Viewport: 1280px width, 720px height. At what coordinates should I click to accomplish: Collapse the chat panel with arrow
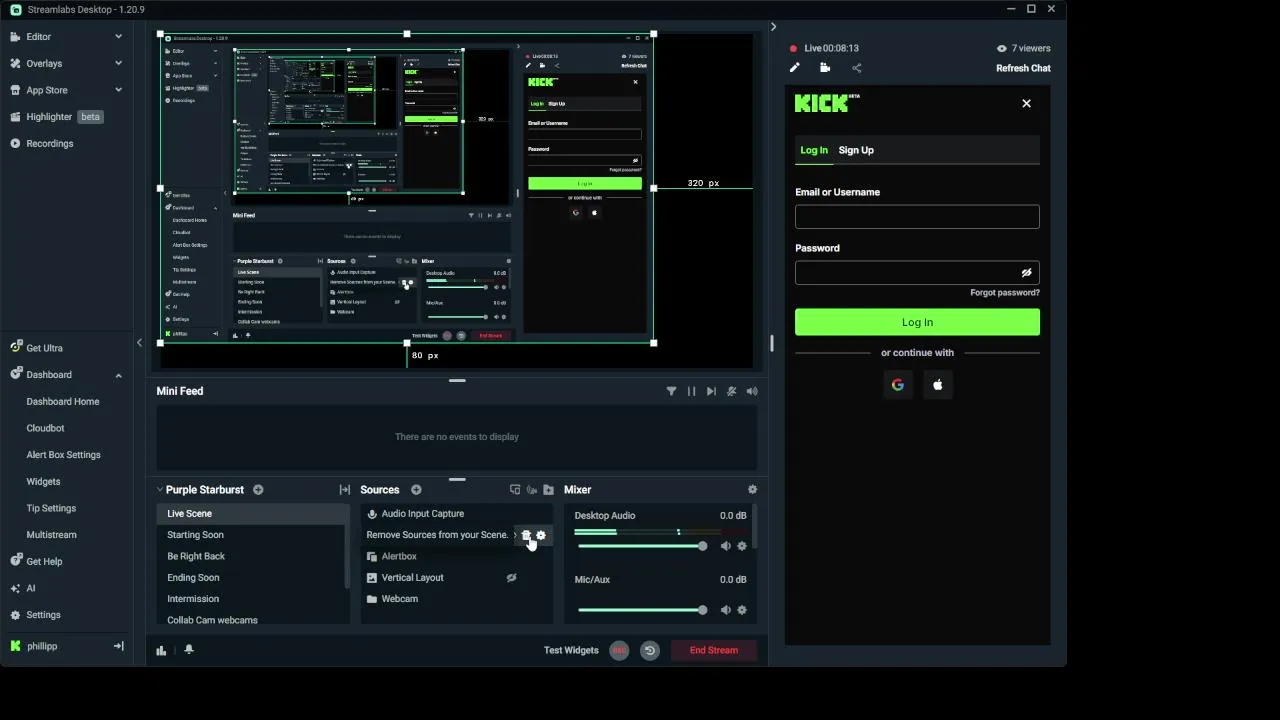tap(773, 27)
